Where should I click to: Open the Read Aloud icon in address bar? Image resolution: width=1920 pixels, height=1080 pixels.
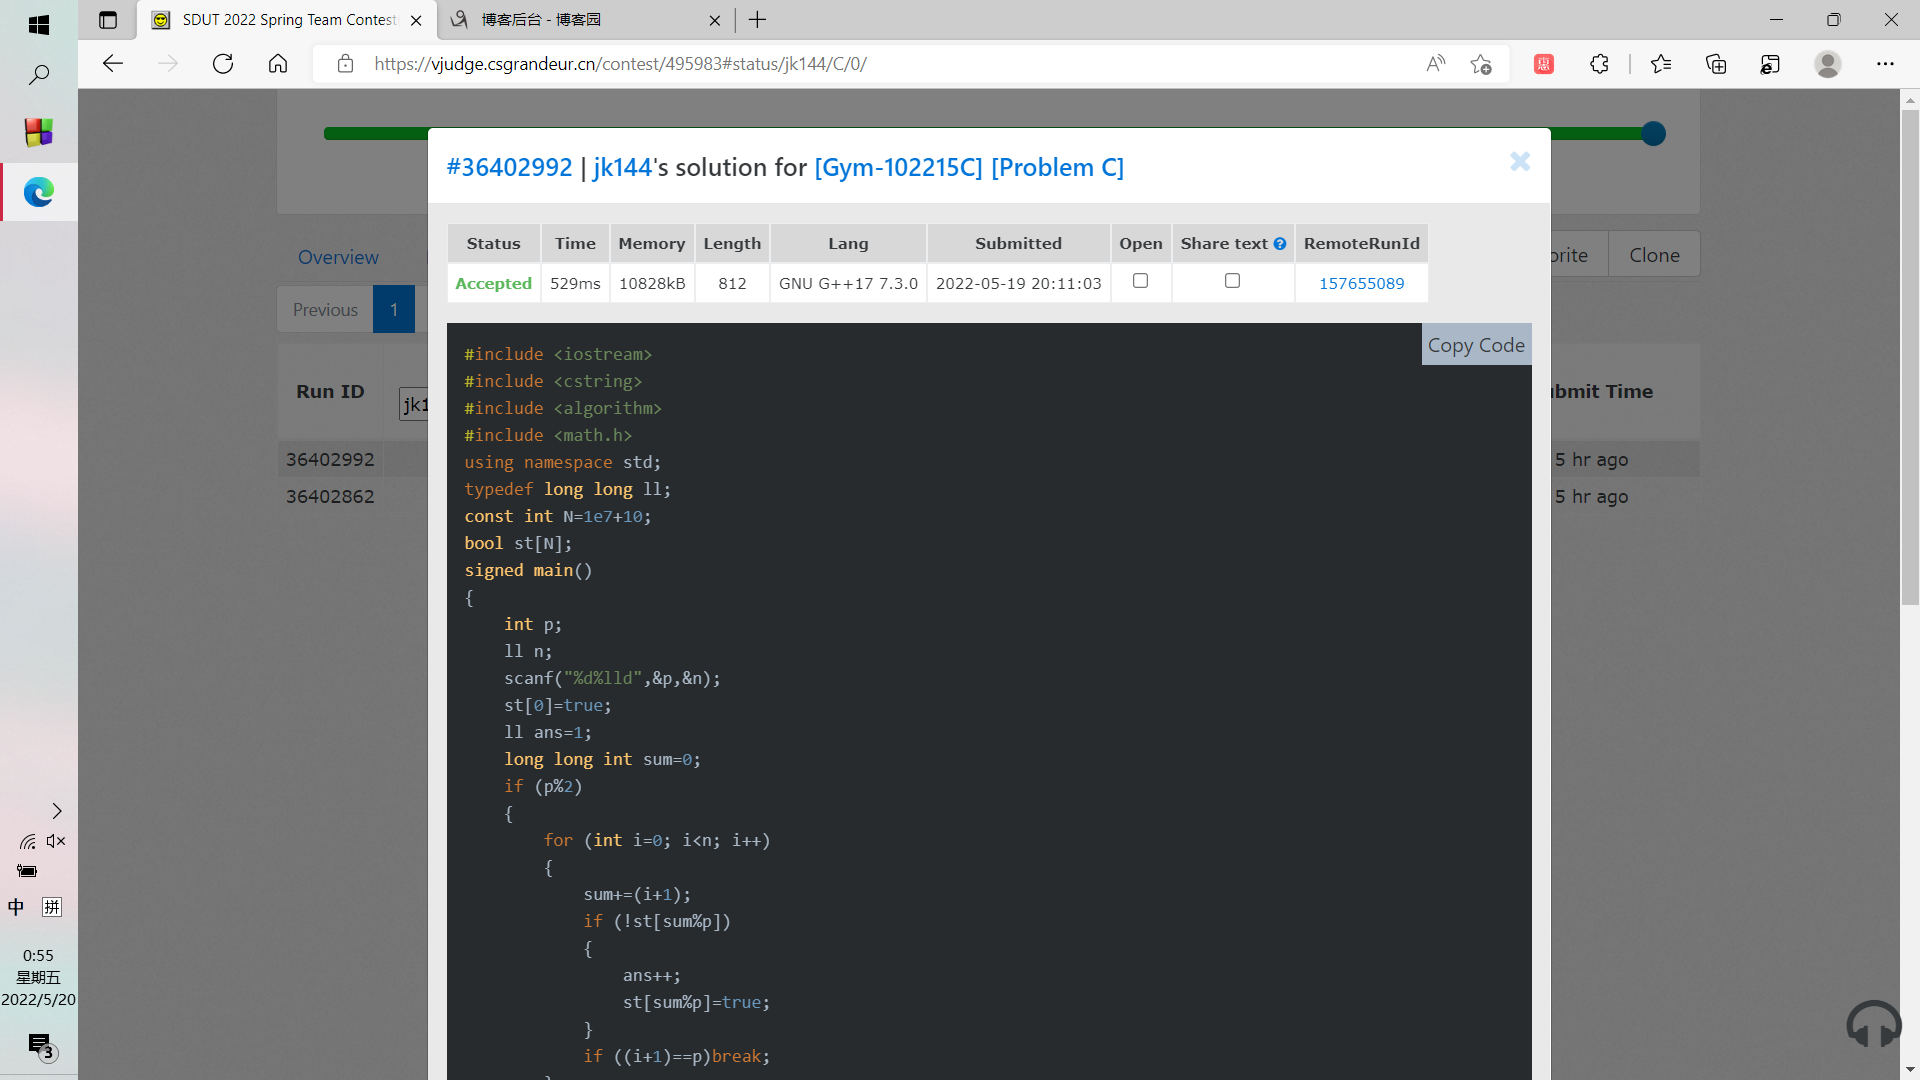(1435, 64)
